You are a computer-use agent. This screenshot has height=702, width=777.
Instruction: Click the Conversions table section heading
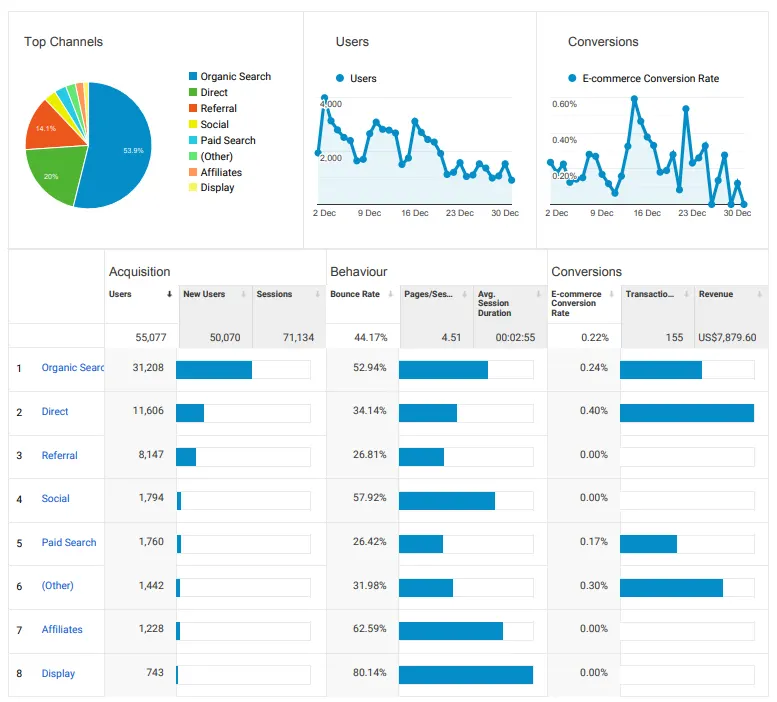[x=586, y=271]
